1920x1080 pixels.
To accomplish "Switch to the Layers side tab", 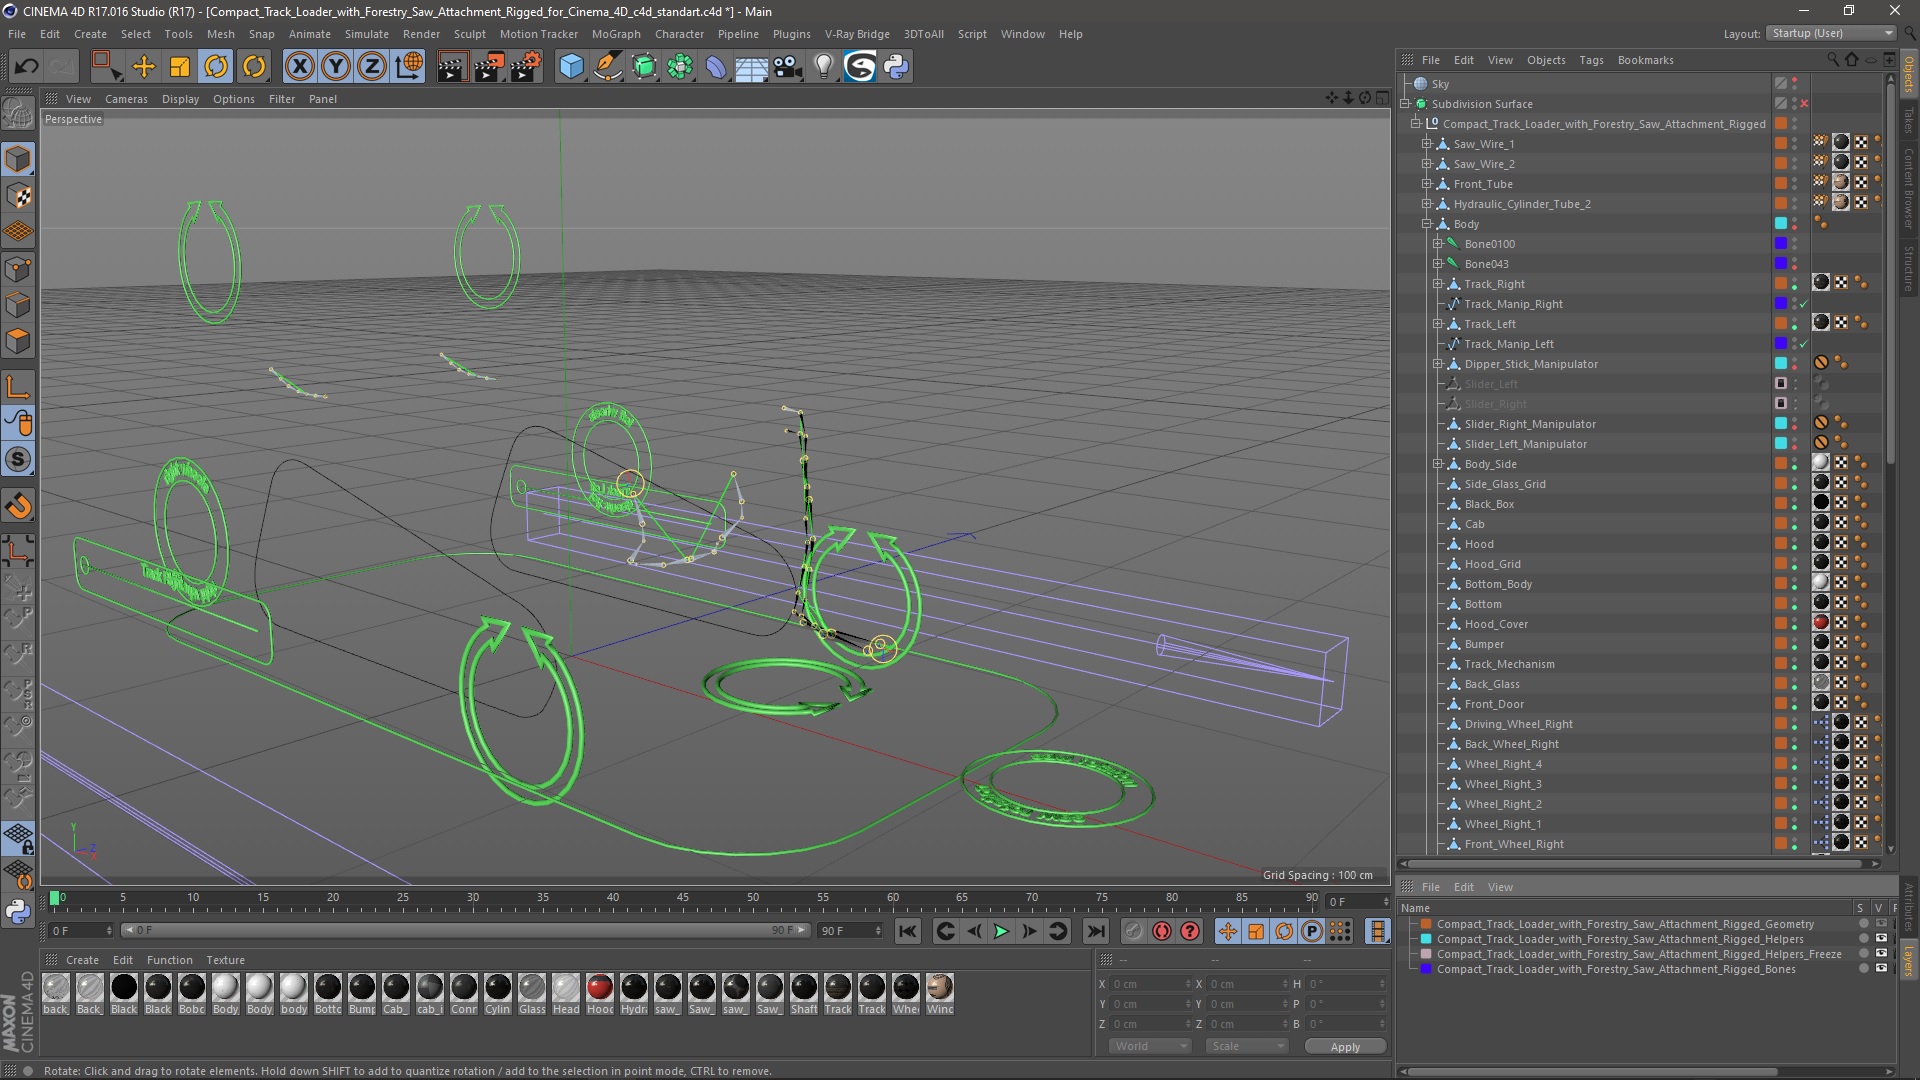I will pyautogui.click(x=1909, y=960).
